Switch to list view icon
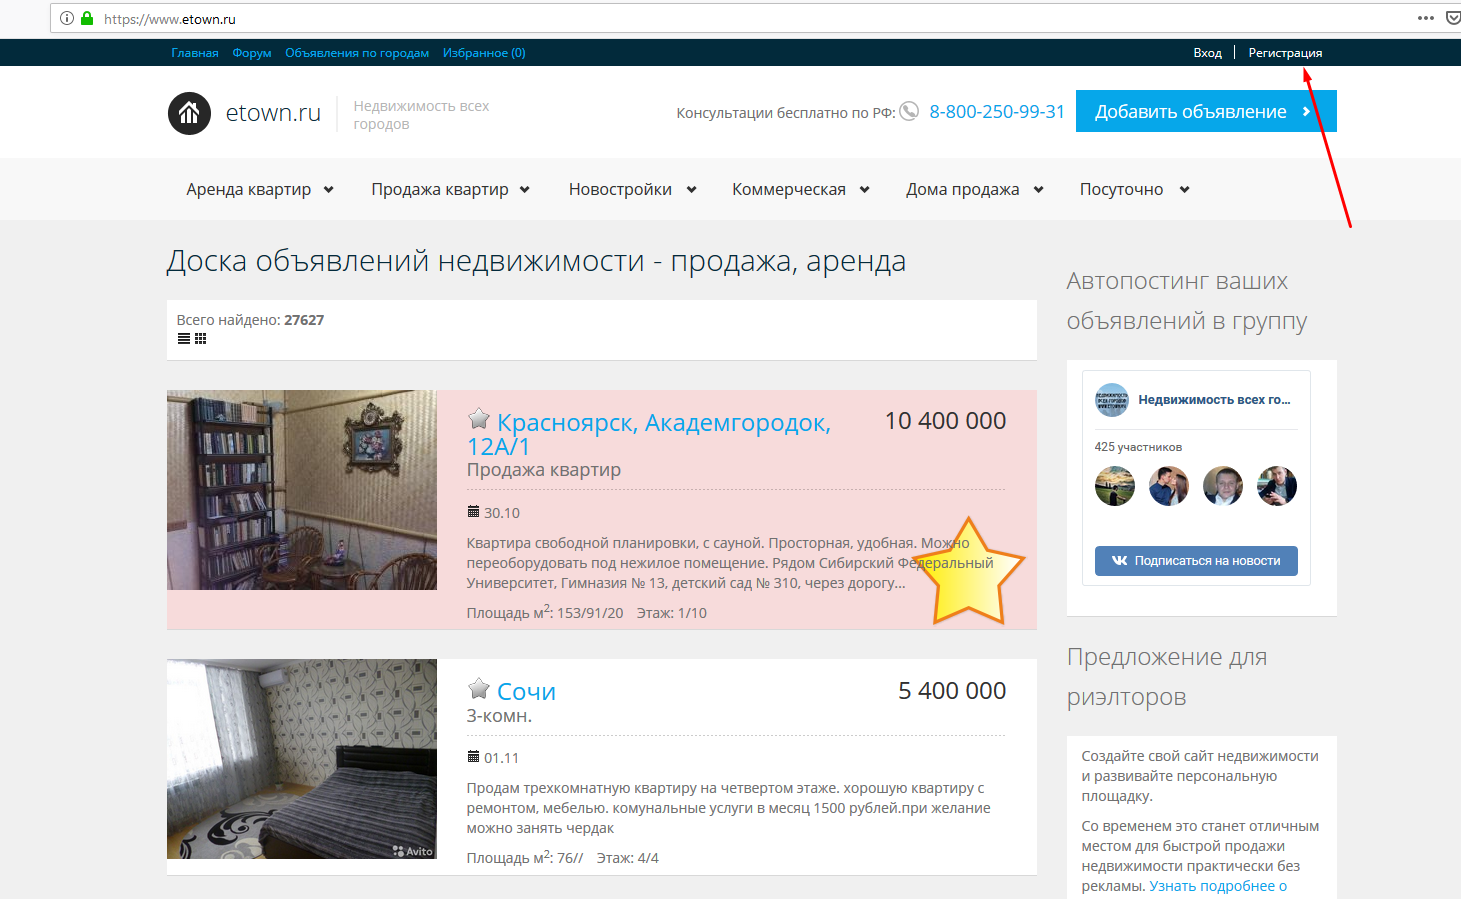The width and height of the screenshot is (1461, 899). 184,339
